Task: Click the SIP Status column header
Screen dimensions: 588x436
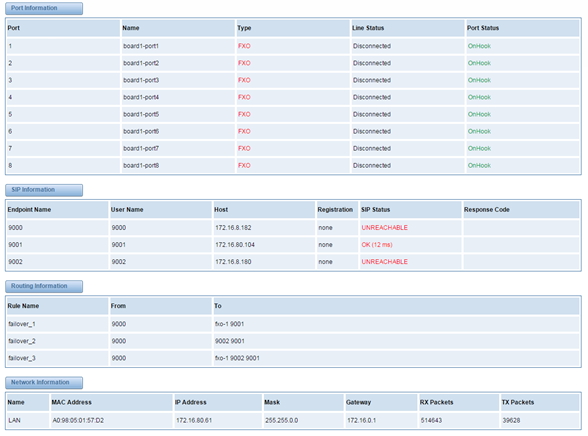Action: pyautogui.click(x=375, y=210)
